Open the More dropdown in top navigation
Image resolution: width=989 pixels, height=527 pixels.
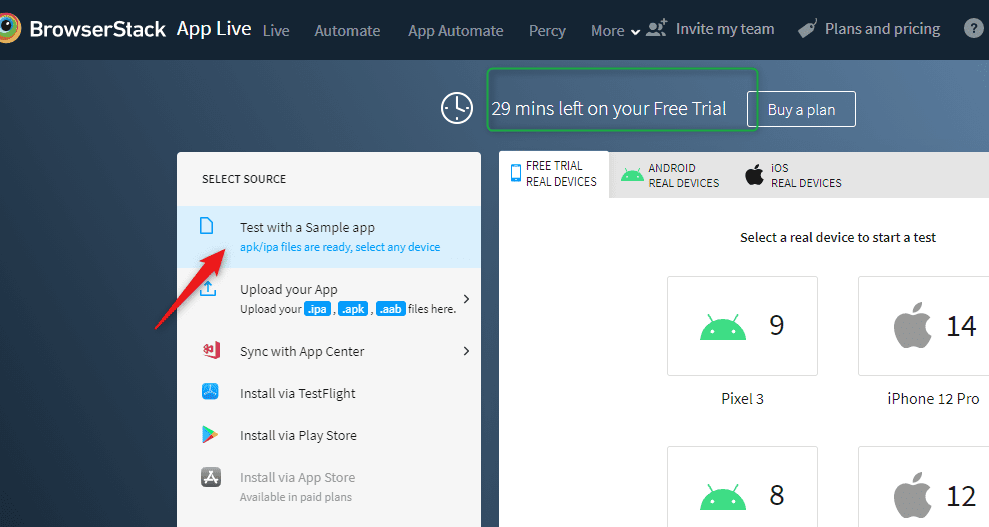[614, 31]
